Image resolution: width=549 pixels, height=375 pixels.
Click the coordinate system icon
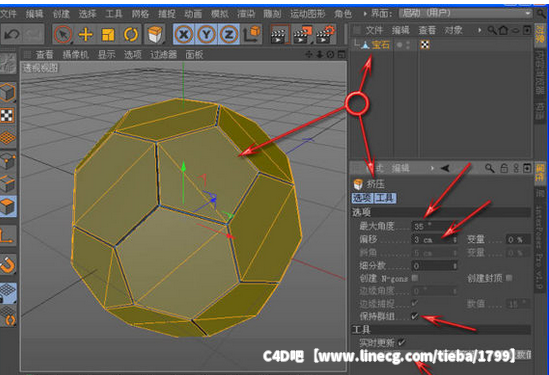coord(252,34)
